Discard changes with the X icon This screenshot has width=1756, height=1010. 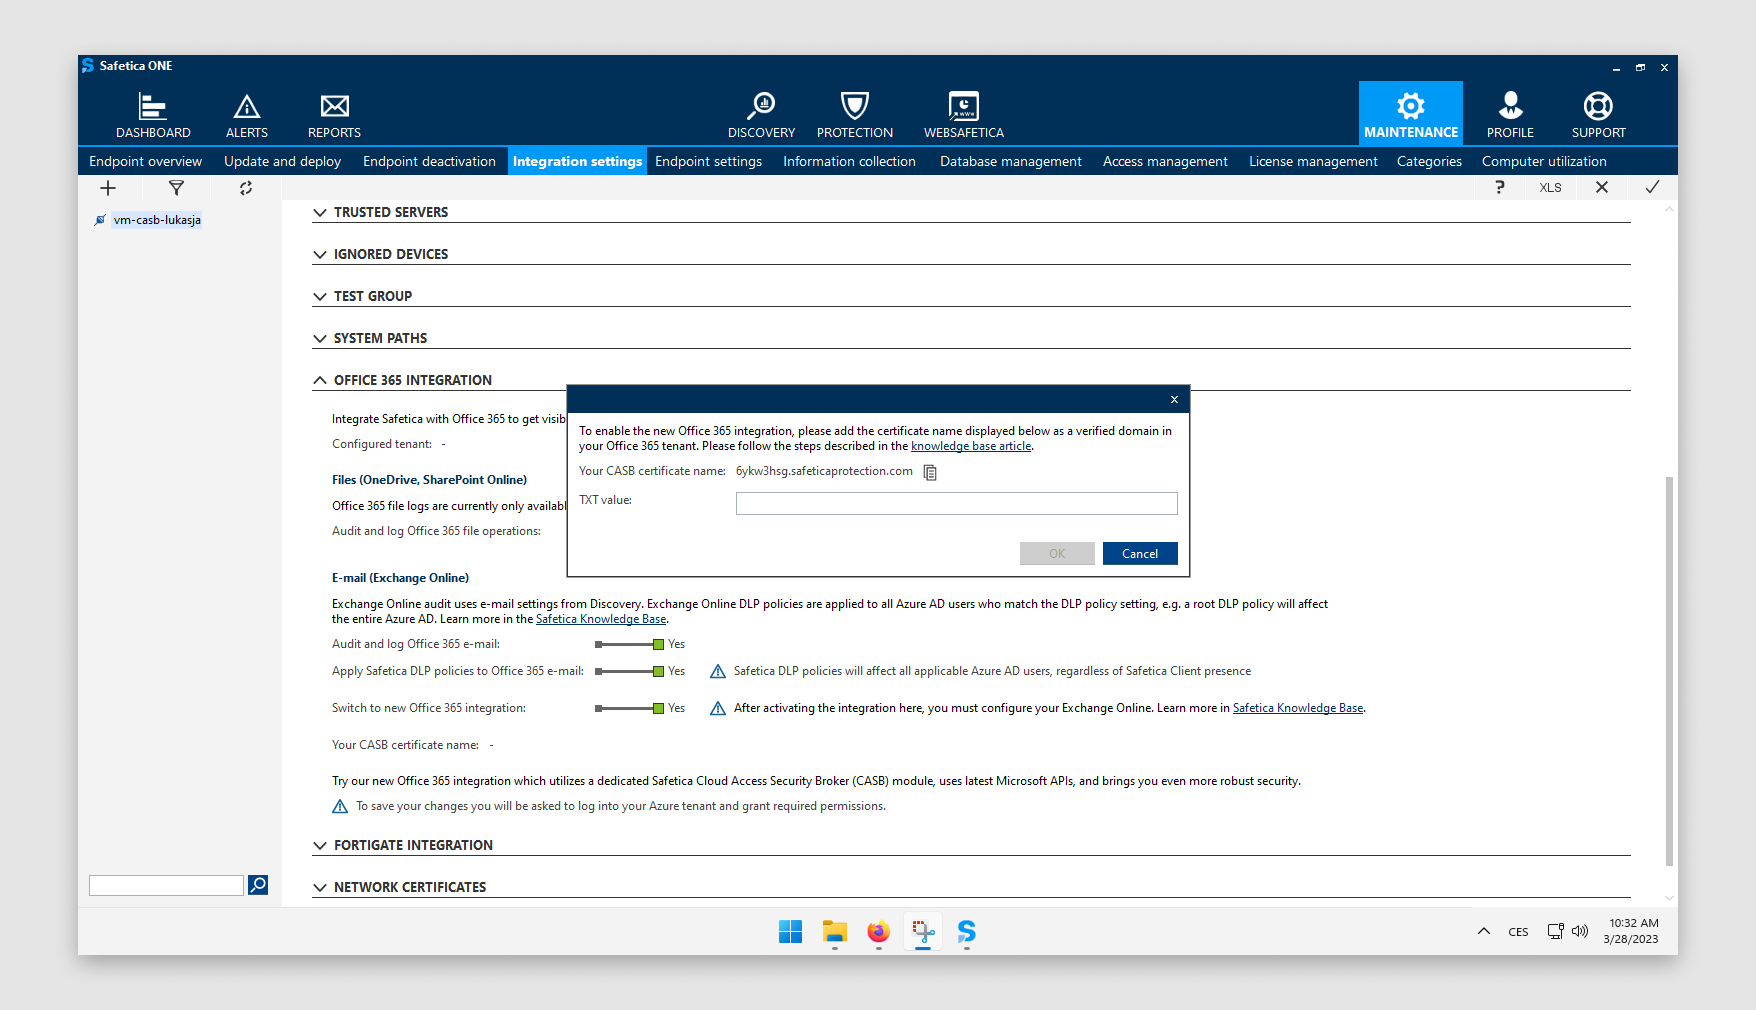[1602, 187]
